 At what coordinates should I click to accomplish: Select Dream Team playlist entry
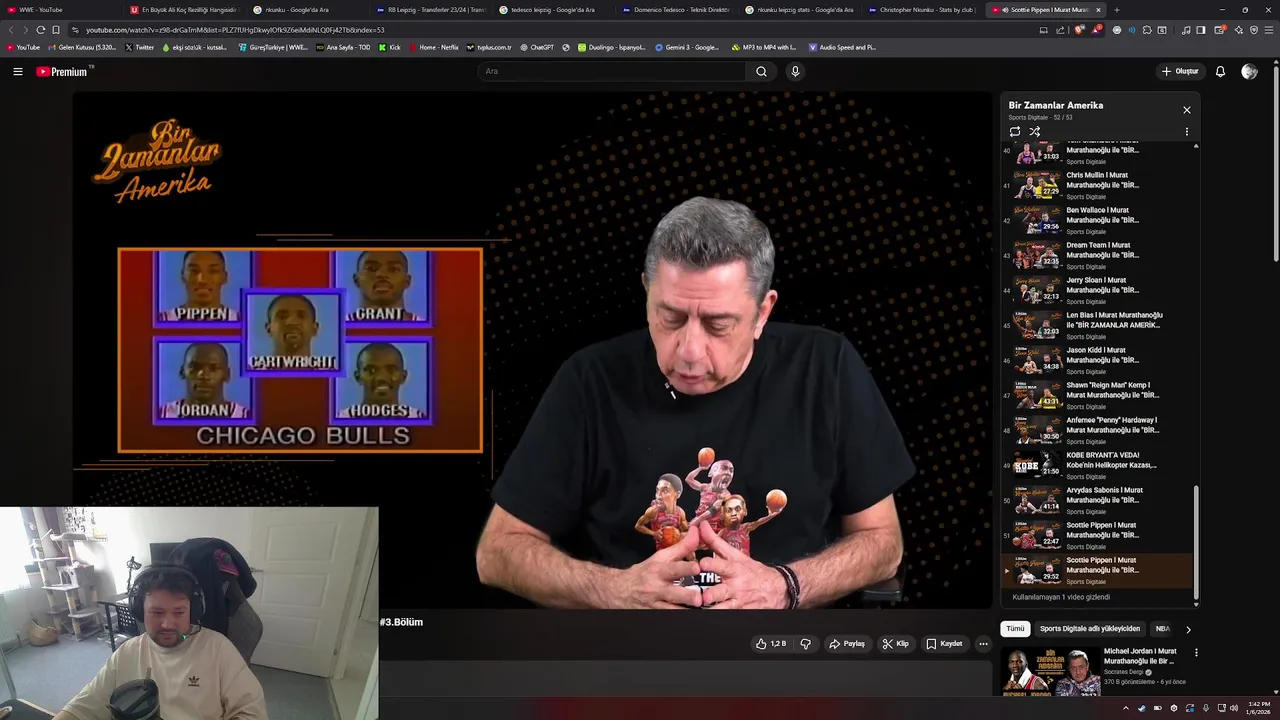click(1098, 255)
